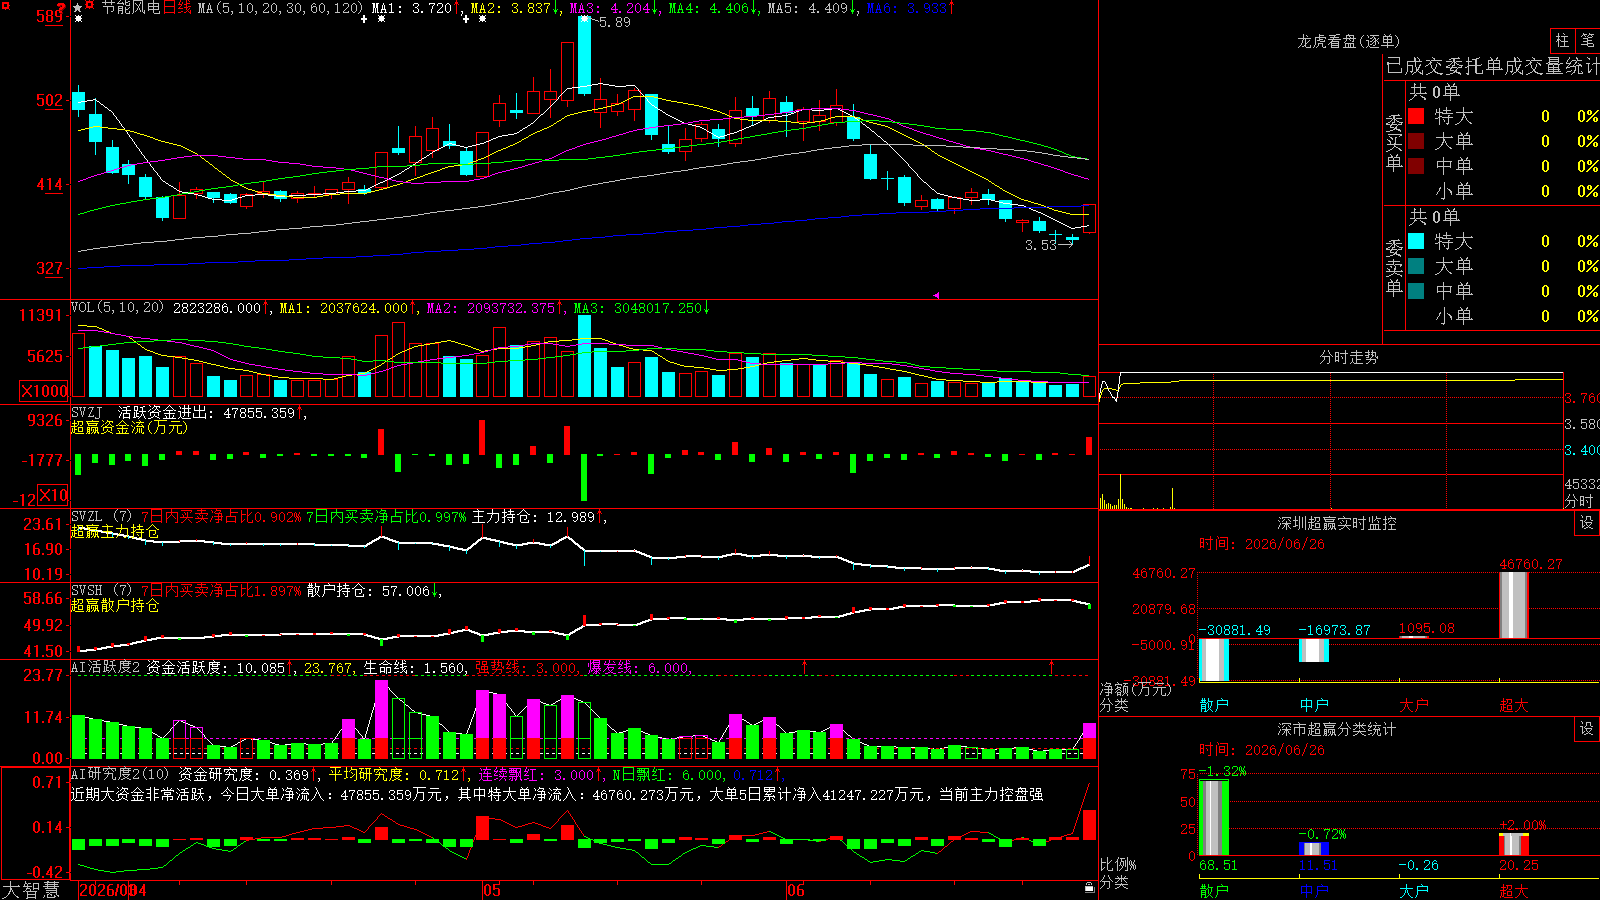Click the X1000 volume scale box
The width and height of the screenshot is (1600, 900).
(x=45, y=391)
